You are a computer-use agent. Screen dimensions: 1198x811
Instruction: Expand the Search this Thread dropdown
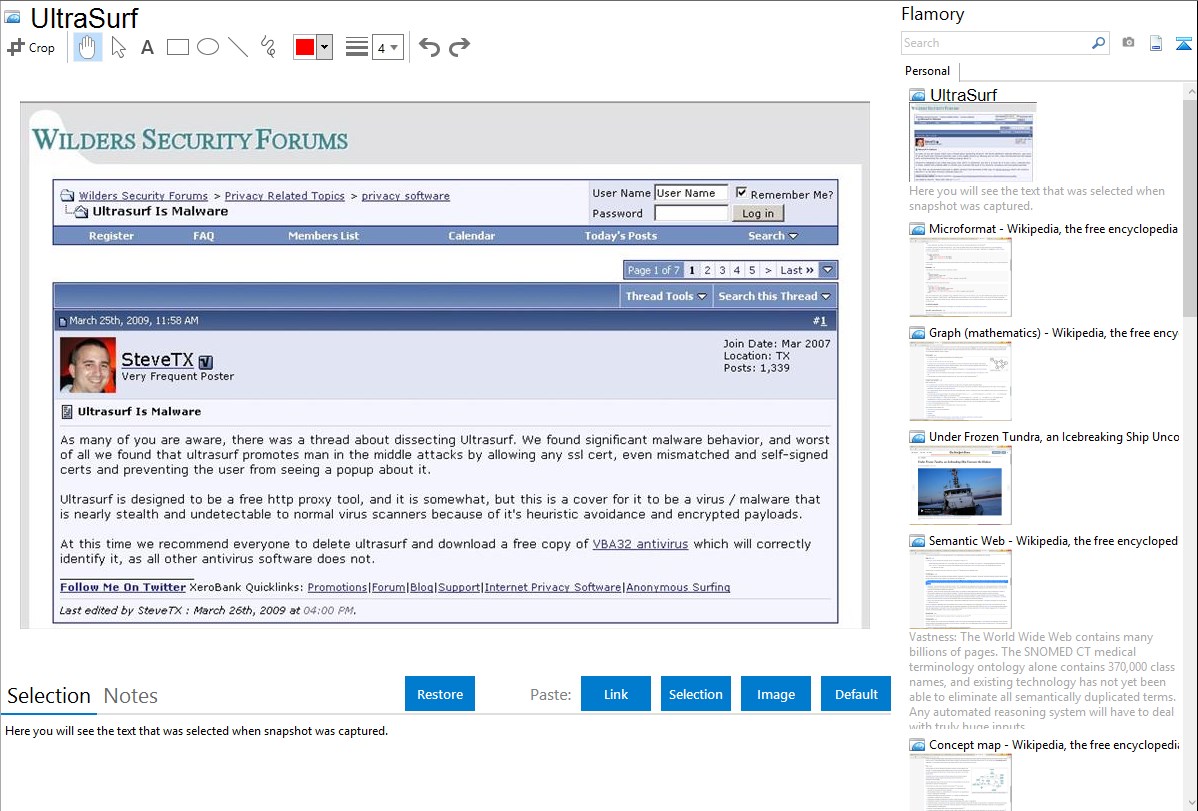click(774, 296)
